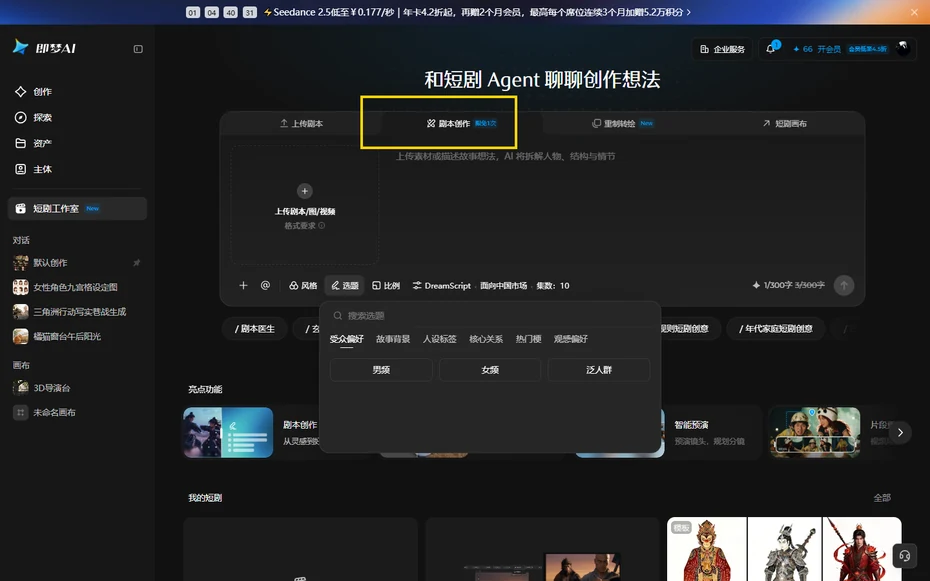930x581 pixels.
Task: Switch to the 短剧画布 tab
Action: [x=784, y=123]
